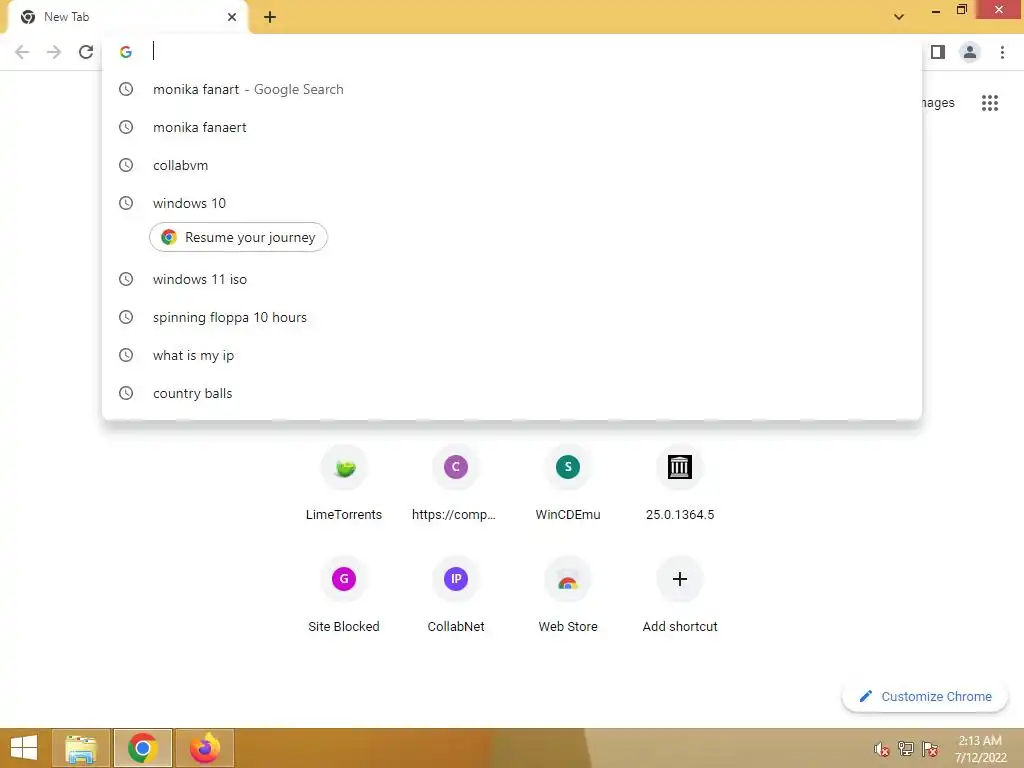This screenshot has height=768, width=1024.
Task: Choose suggestion 'what is my ip'
Action: click(511, 355)
